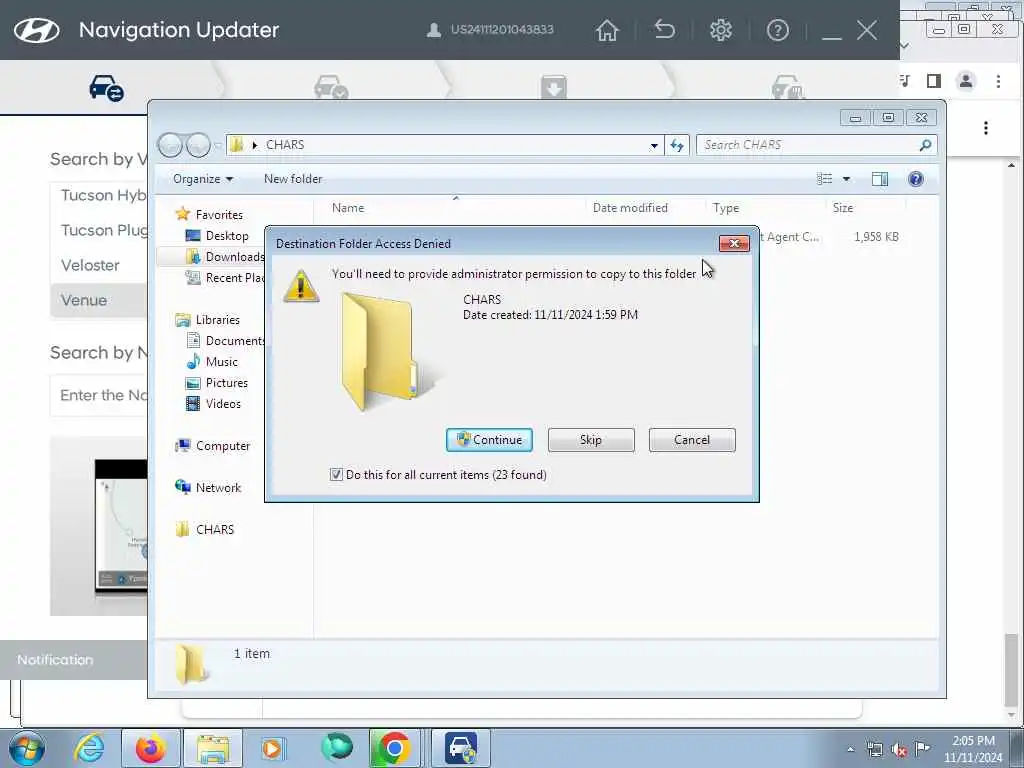
Task: Click the volume muted tray icon
Action: pyautogui.click(x=899, y=750)
